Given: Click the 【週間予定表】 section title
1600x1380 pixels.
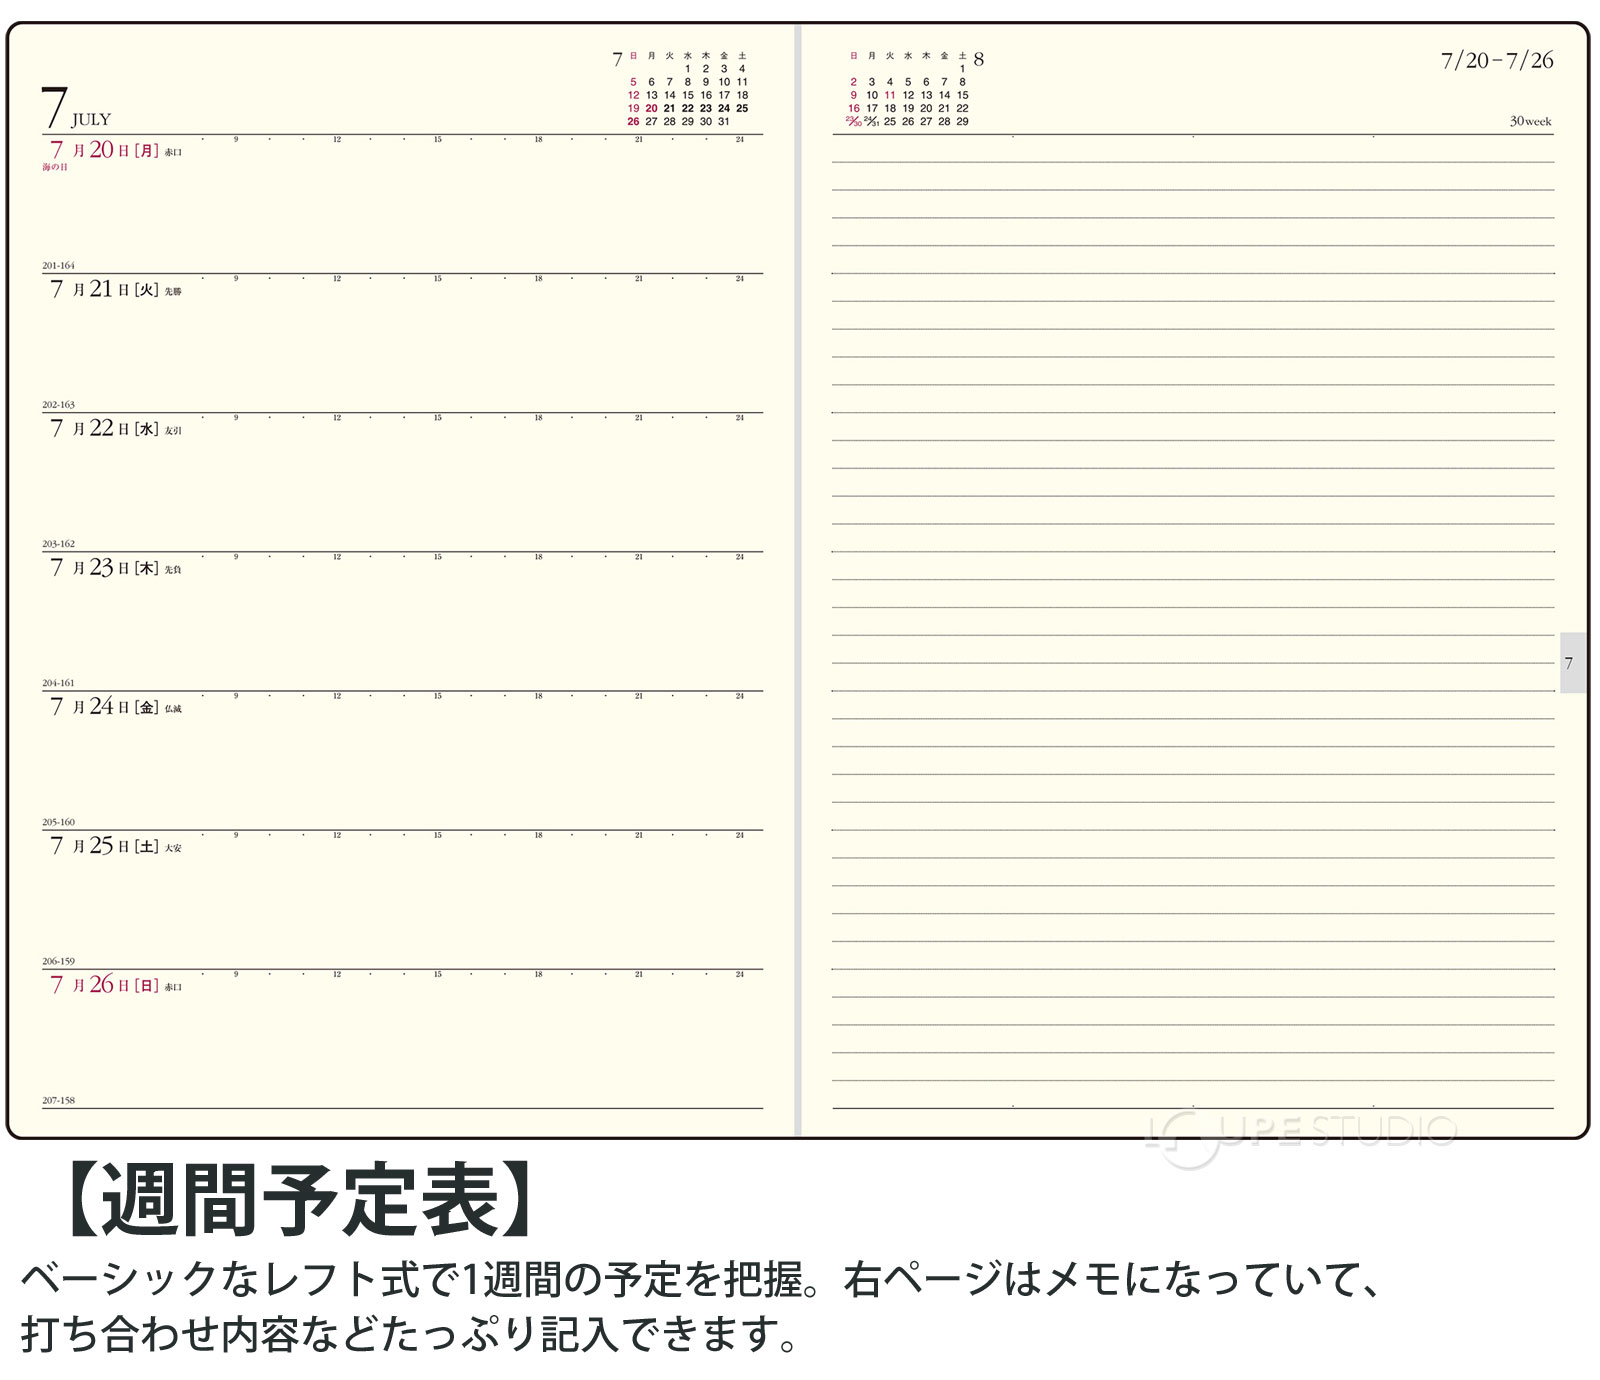Looking at the screenshot, I should tap(298, 1200).
